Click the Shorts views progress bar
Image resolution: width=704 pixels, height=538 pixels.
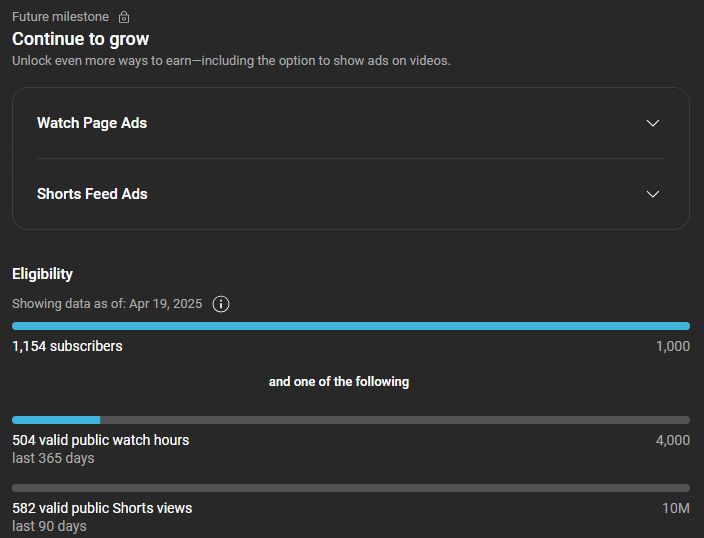click(x=350, y=488)
